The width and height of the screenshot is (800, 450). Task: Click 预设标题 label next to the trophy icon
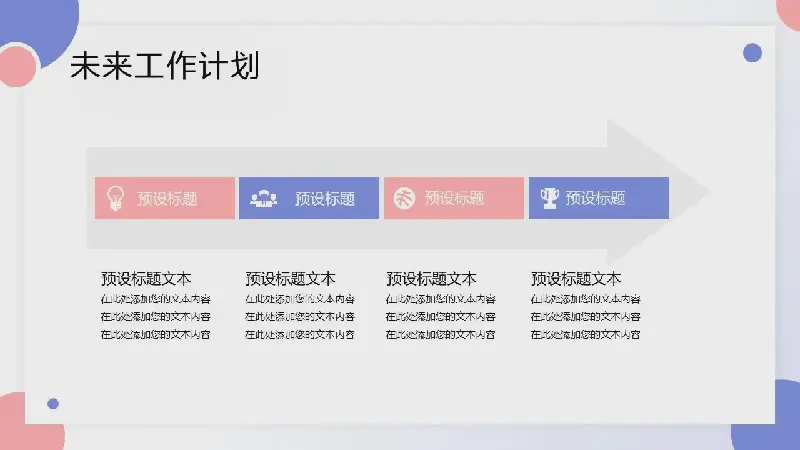pos(595,198)
